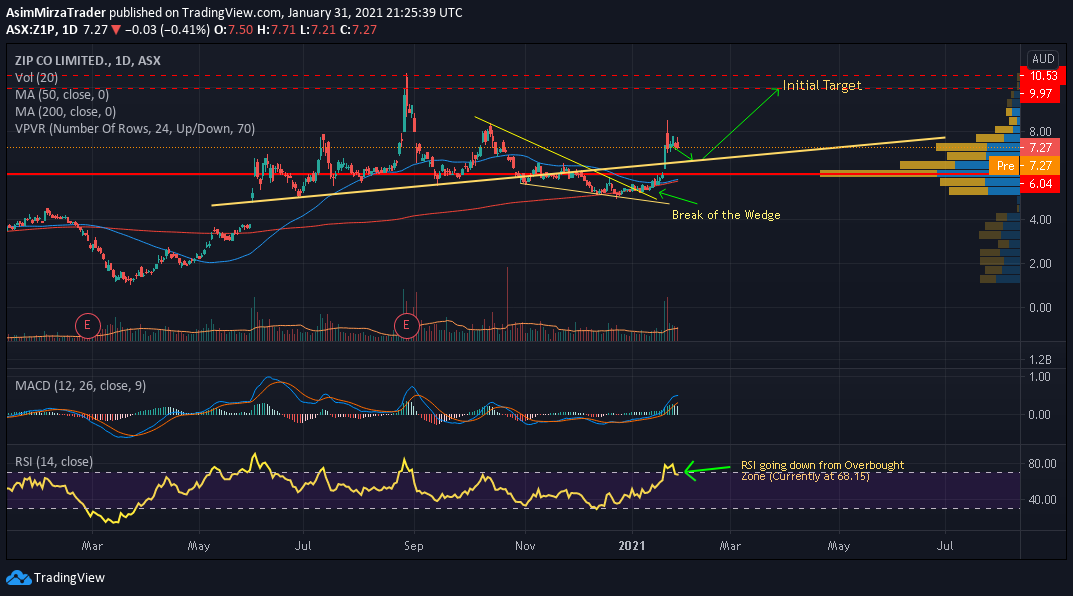Click the TradingView cloud logo icon
The height and width of the screenshot is (596, 1073).
pos(18,578)
